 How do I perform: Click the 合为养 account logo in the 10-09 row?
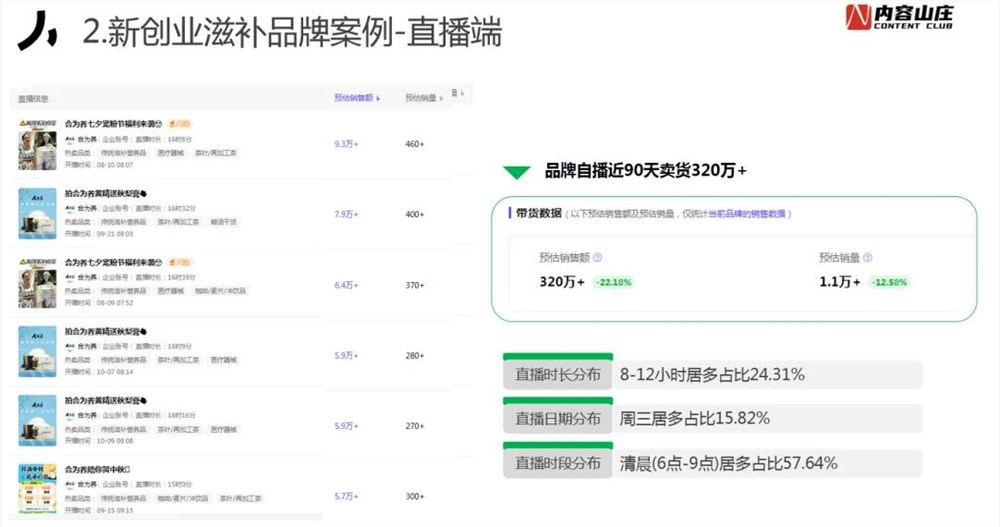pos(70,415)
